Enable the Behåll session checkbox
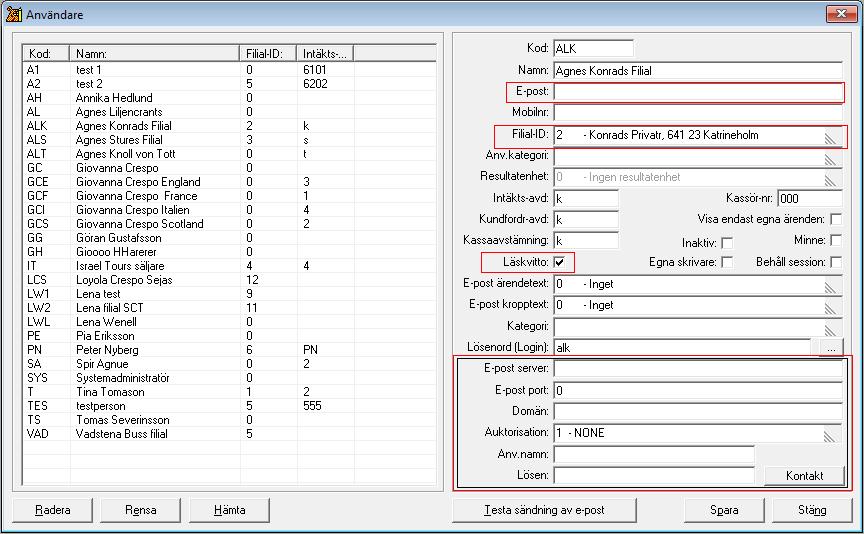The width and height of the screenshot is (864, 534). pyautogui.click(x=836, y=262)
